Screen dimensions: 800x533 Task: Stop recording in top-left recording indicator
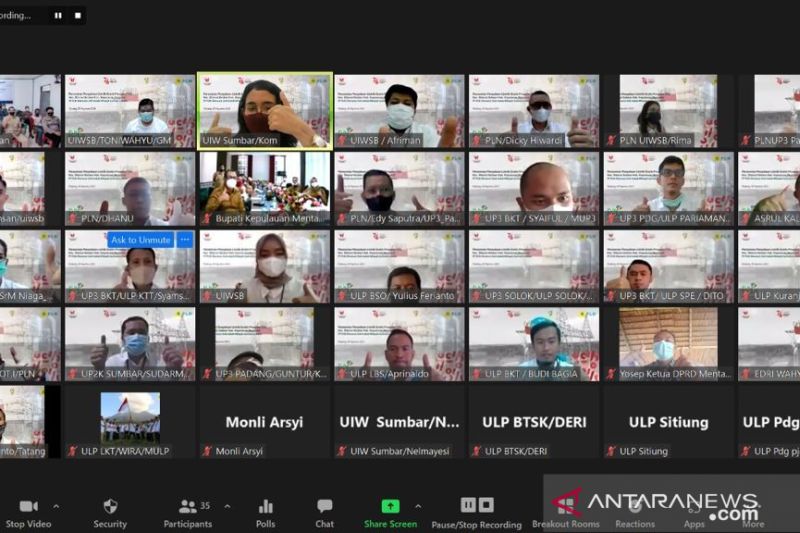tap(78, 15)
